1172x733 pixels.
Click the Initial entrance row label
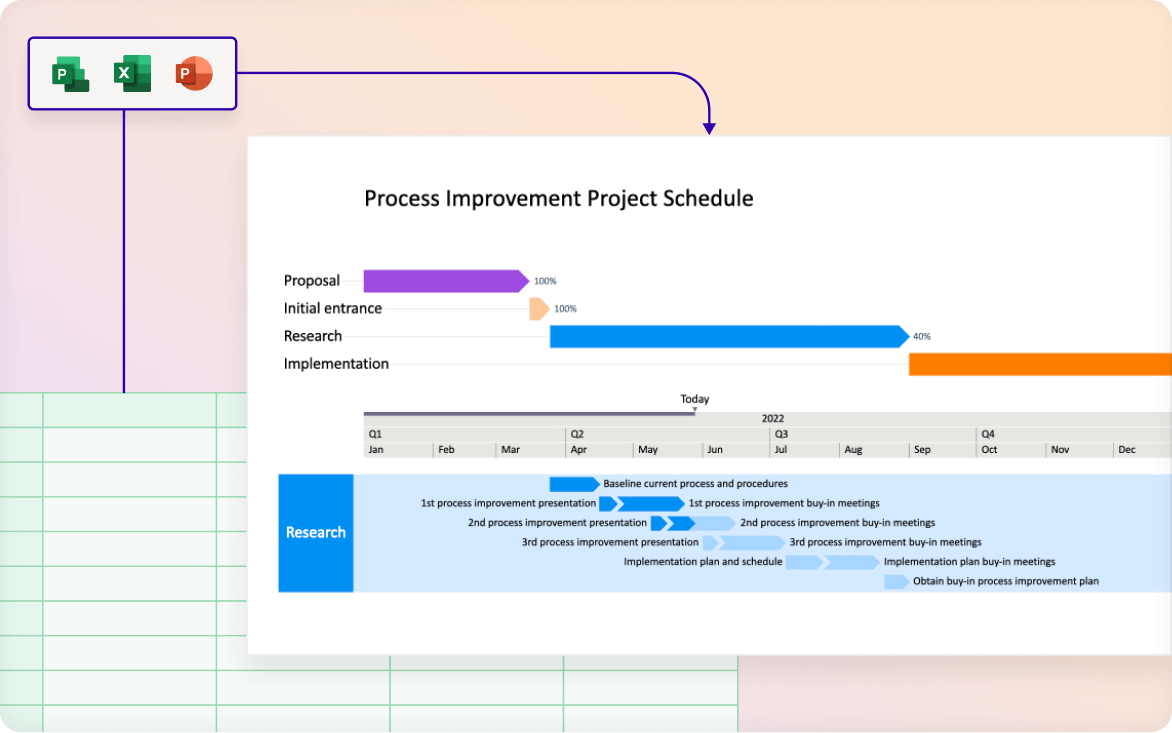pyautogui.click(x=333, y=309)
